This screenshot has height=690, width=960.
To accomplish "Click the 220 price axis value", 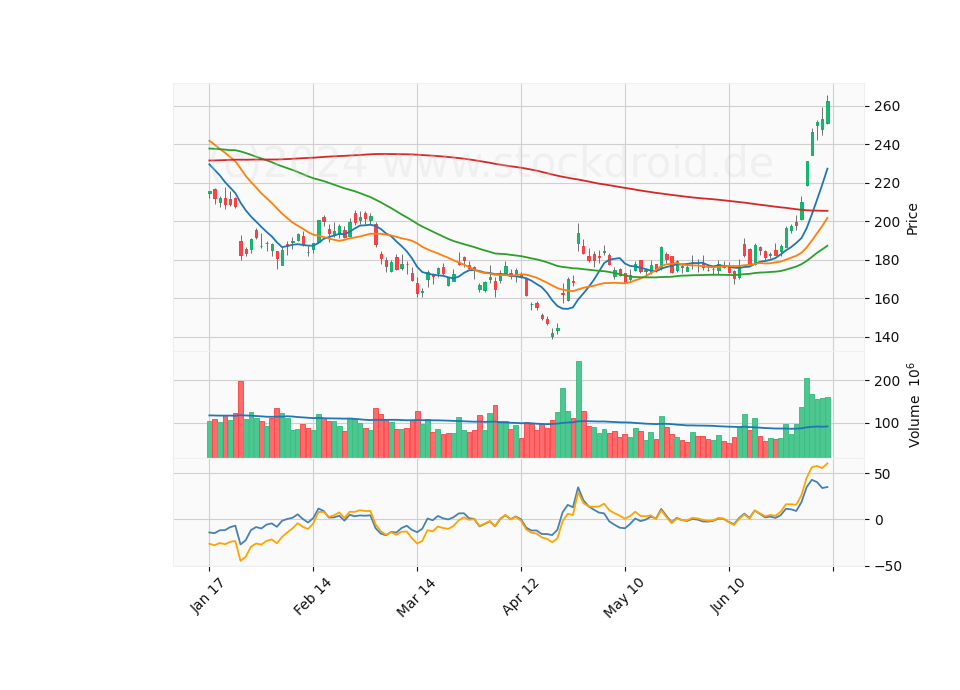I will click(887, 184).
